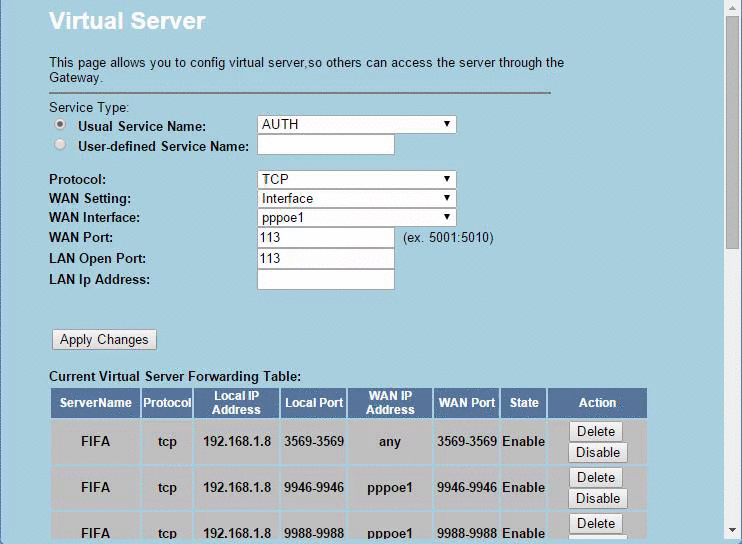
Task: Click the vertical scrollbar thumb
Action: pos(733,132)
